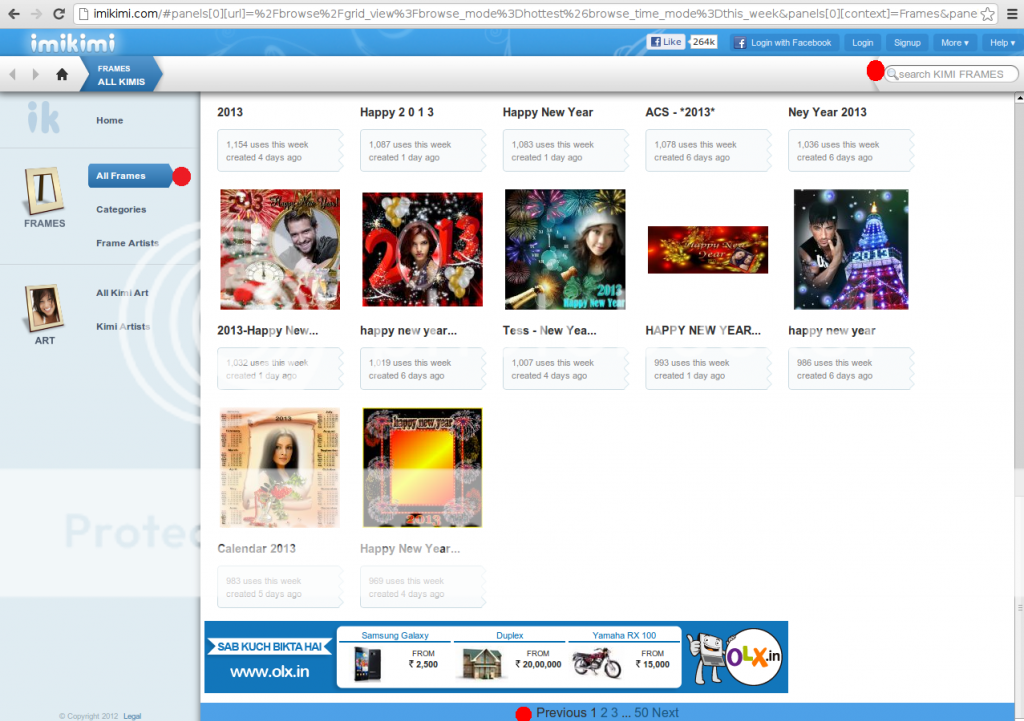The image size is (1024, 721).
Task: Click the home icon in navigation bar
Action: (62, 74)
